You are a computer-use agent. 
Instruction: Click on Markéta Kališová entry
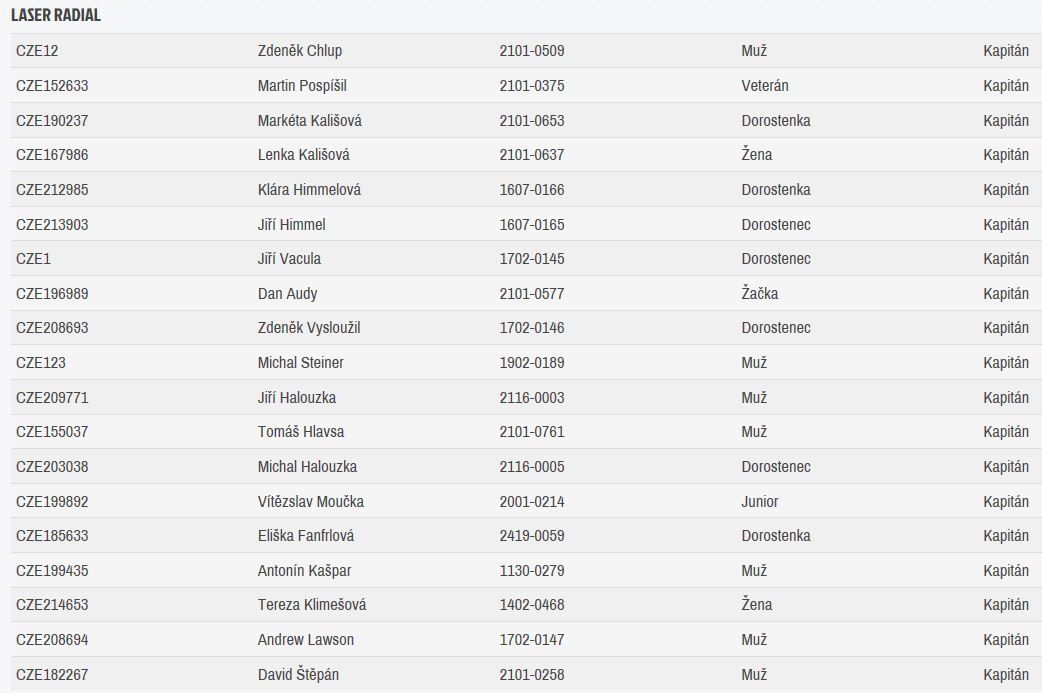click(310, 121)
